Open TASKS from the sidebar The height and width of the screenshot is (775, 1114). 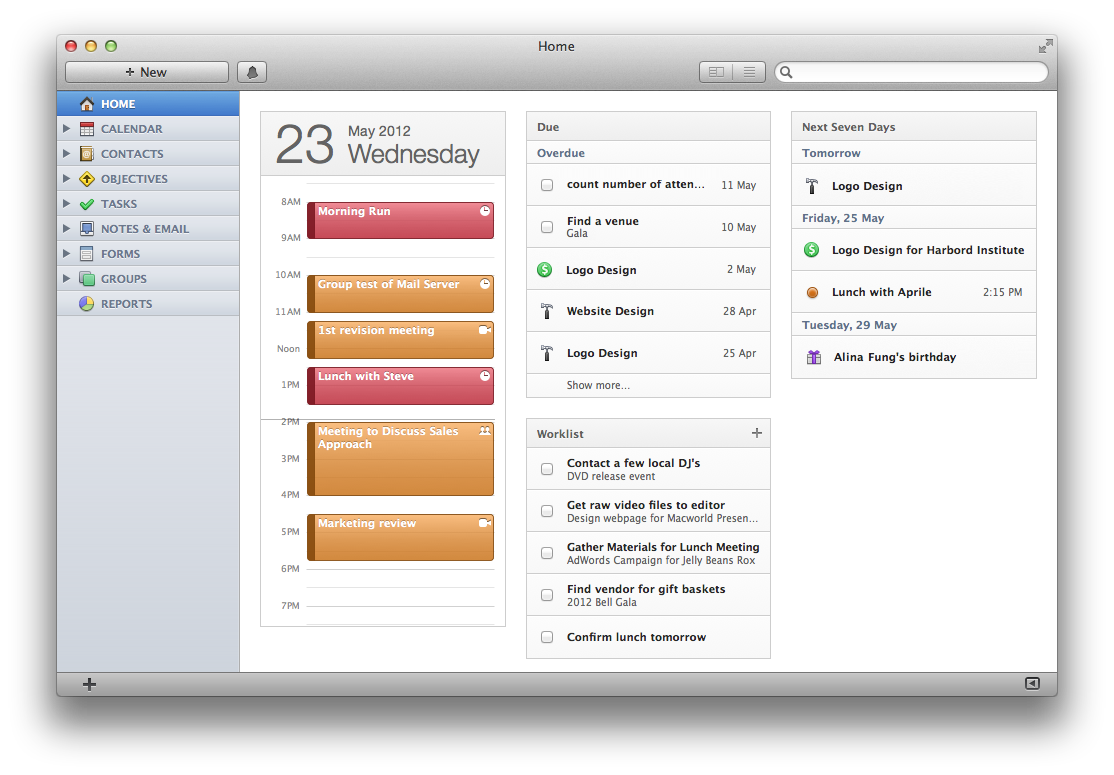148,204
